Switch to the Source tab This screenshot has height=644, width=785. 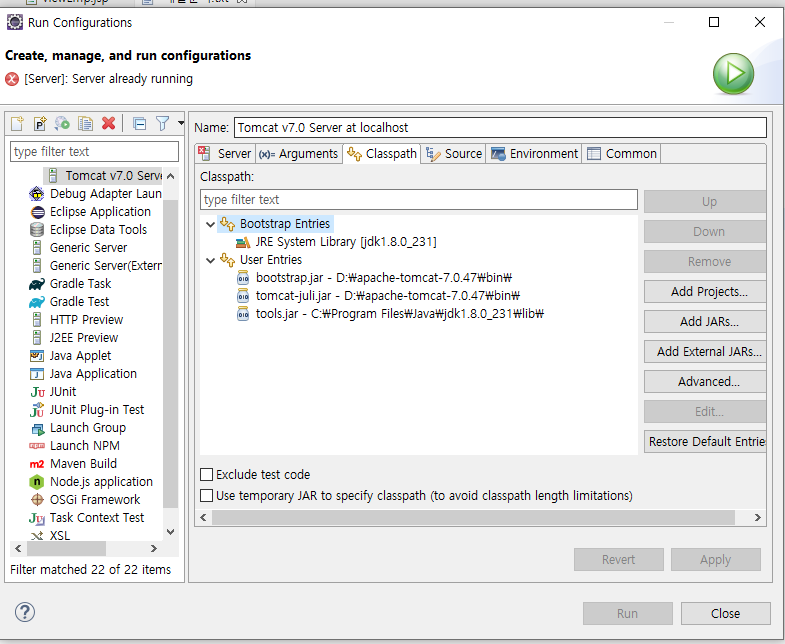click(x=454, y=154)
